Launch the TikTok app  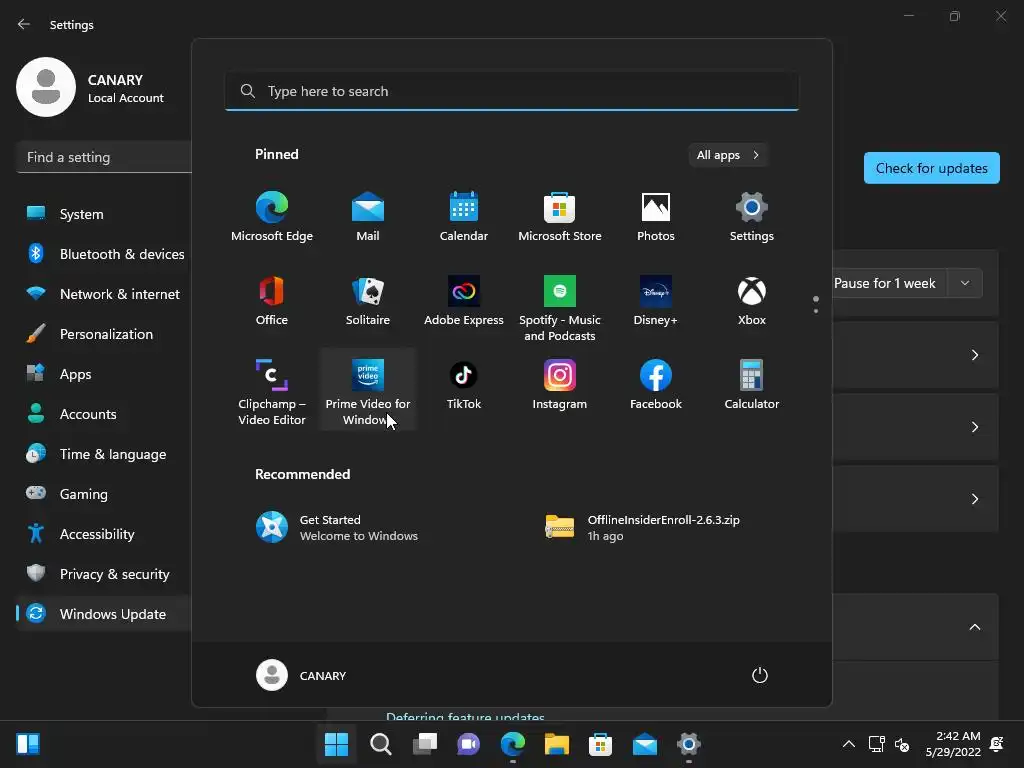(x=464, y=385)
